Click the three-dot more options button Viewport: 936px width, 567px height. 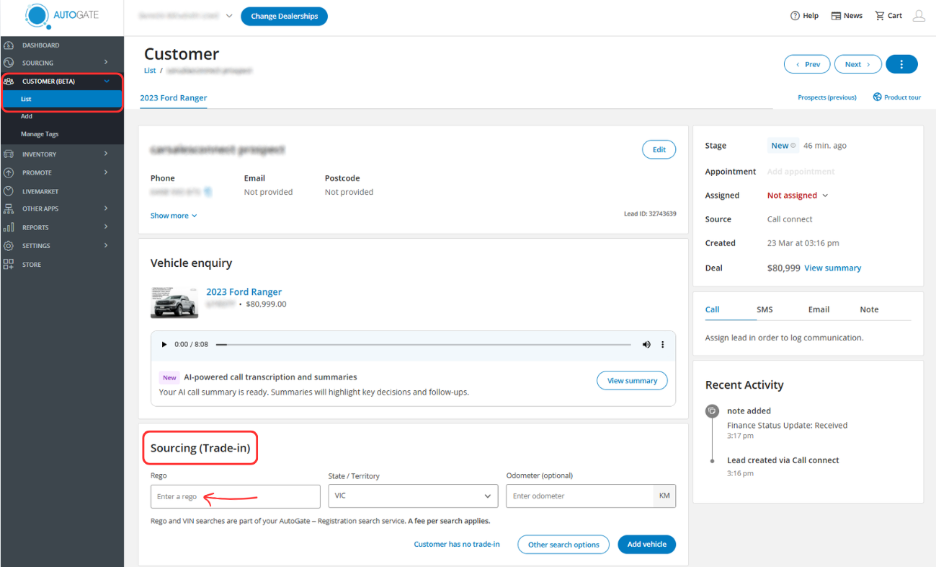pyautogui.click(x=901, y=64)
